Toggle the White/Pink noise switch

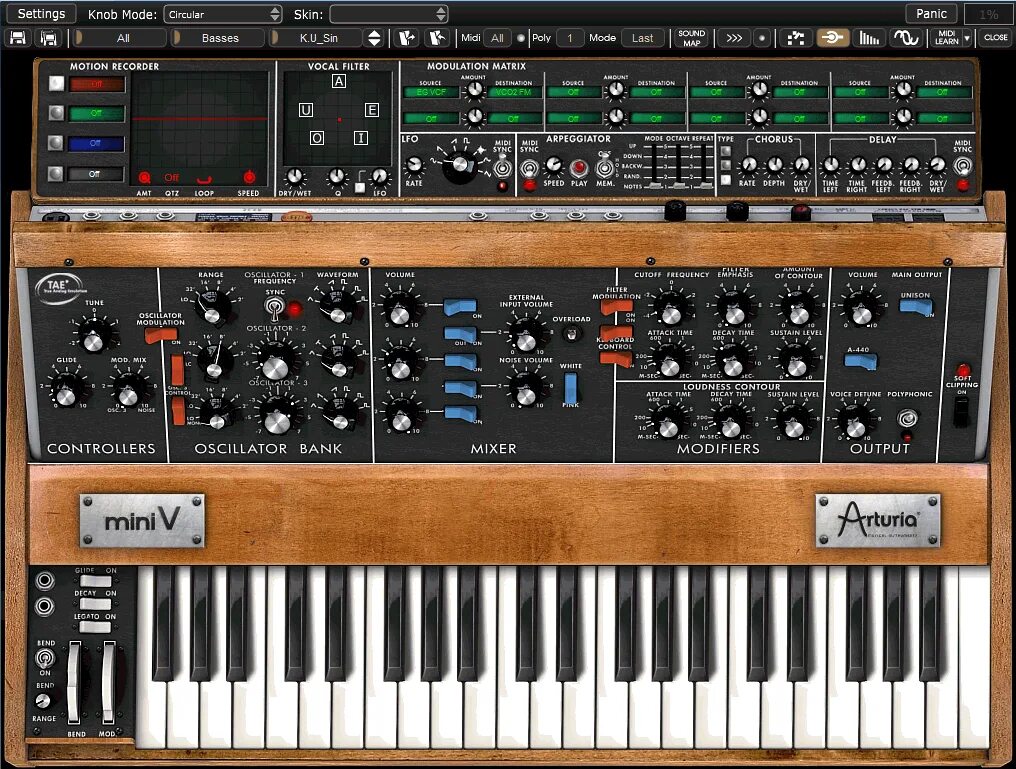(570, 387)
